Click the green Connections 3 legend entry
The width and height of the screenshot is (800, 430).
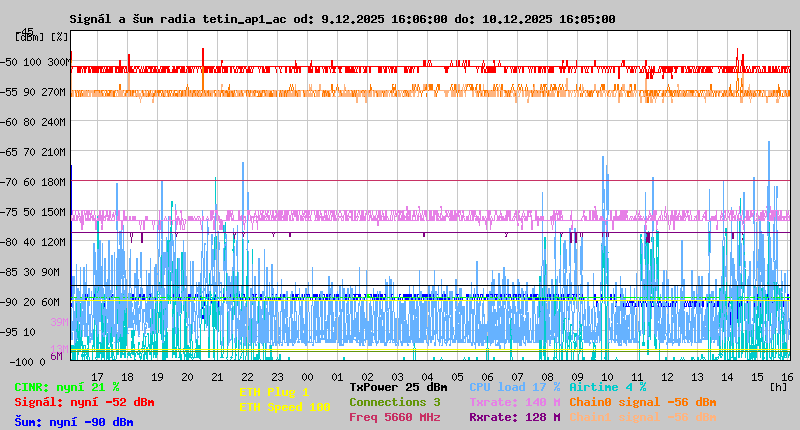(394, 402)
